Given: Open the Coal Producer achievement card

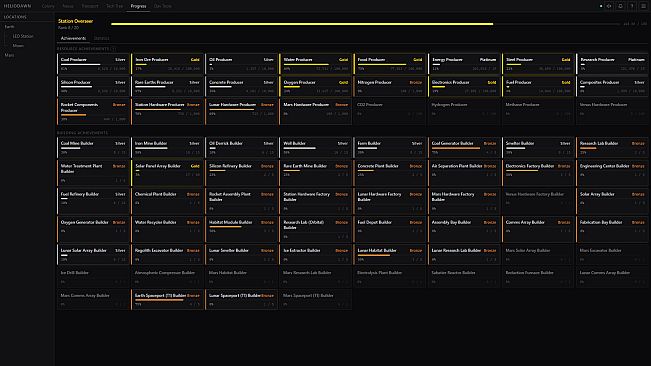Looking at the screenshot, I should (93, 64).
